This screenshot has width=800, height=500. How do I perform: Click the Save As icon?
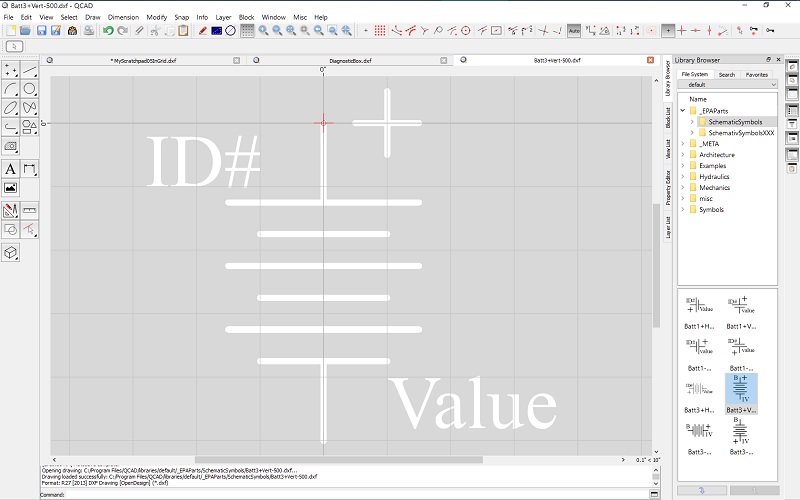coord(56,31)
